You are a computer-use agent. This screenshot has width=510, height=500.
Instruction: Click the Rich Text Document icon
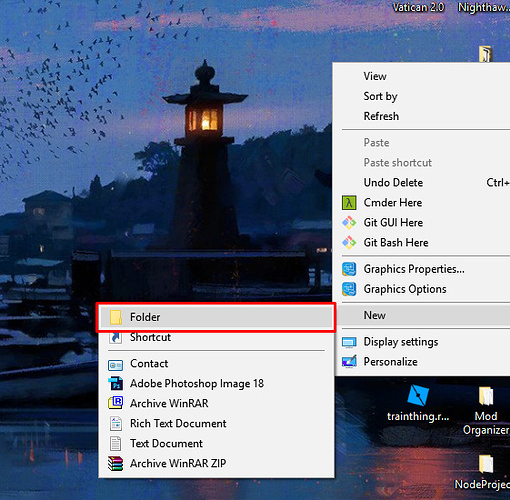click(x=116, y=423)
